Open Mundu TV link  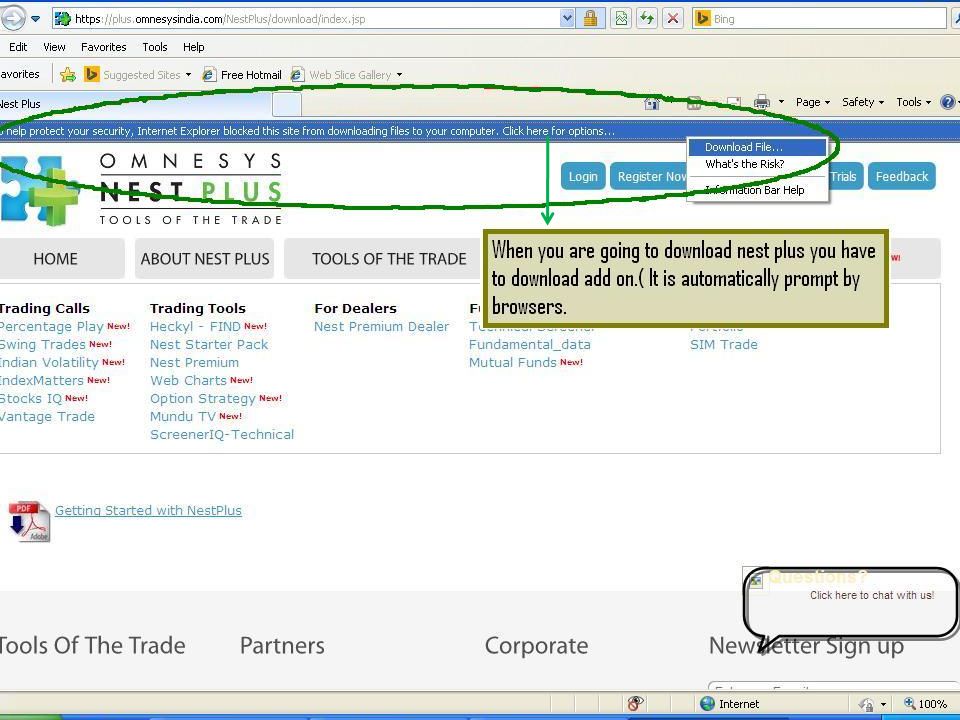pos(183,416)
